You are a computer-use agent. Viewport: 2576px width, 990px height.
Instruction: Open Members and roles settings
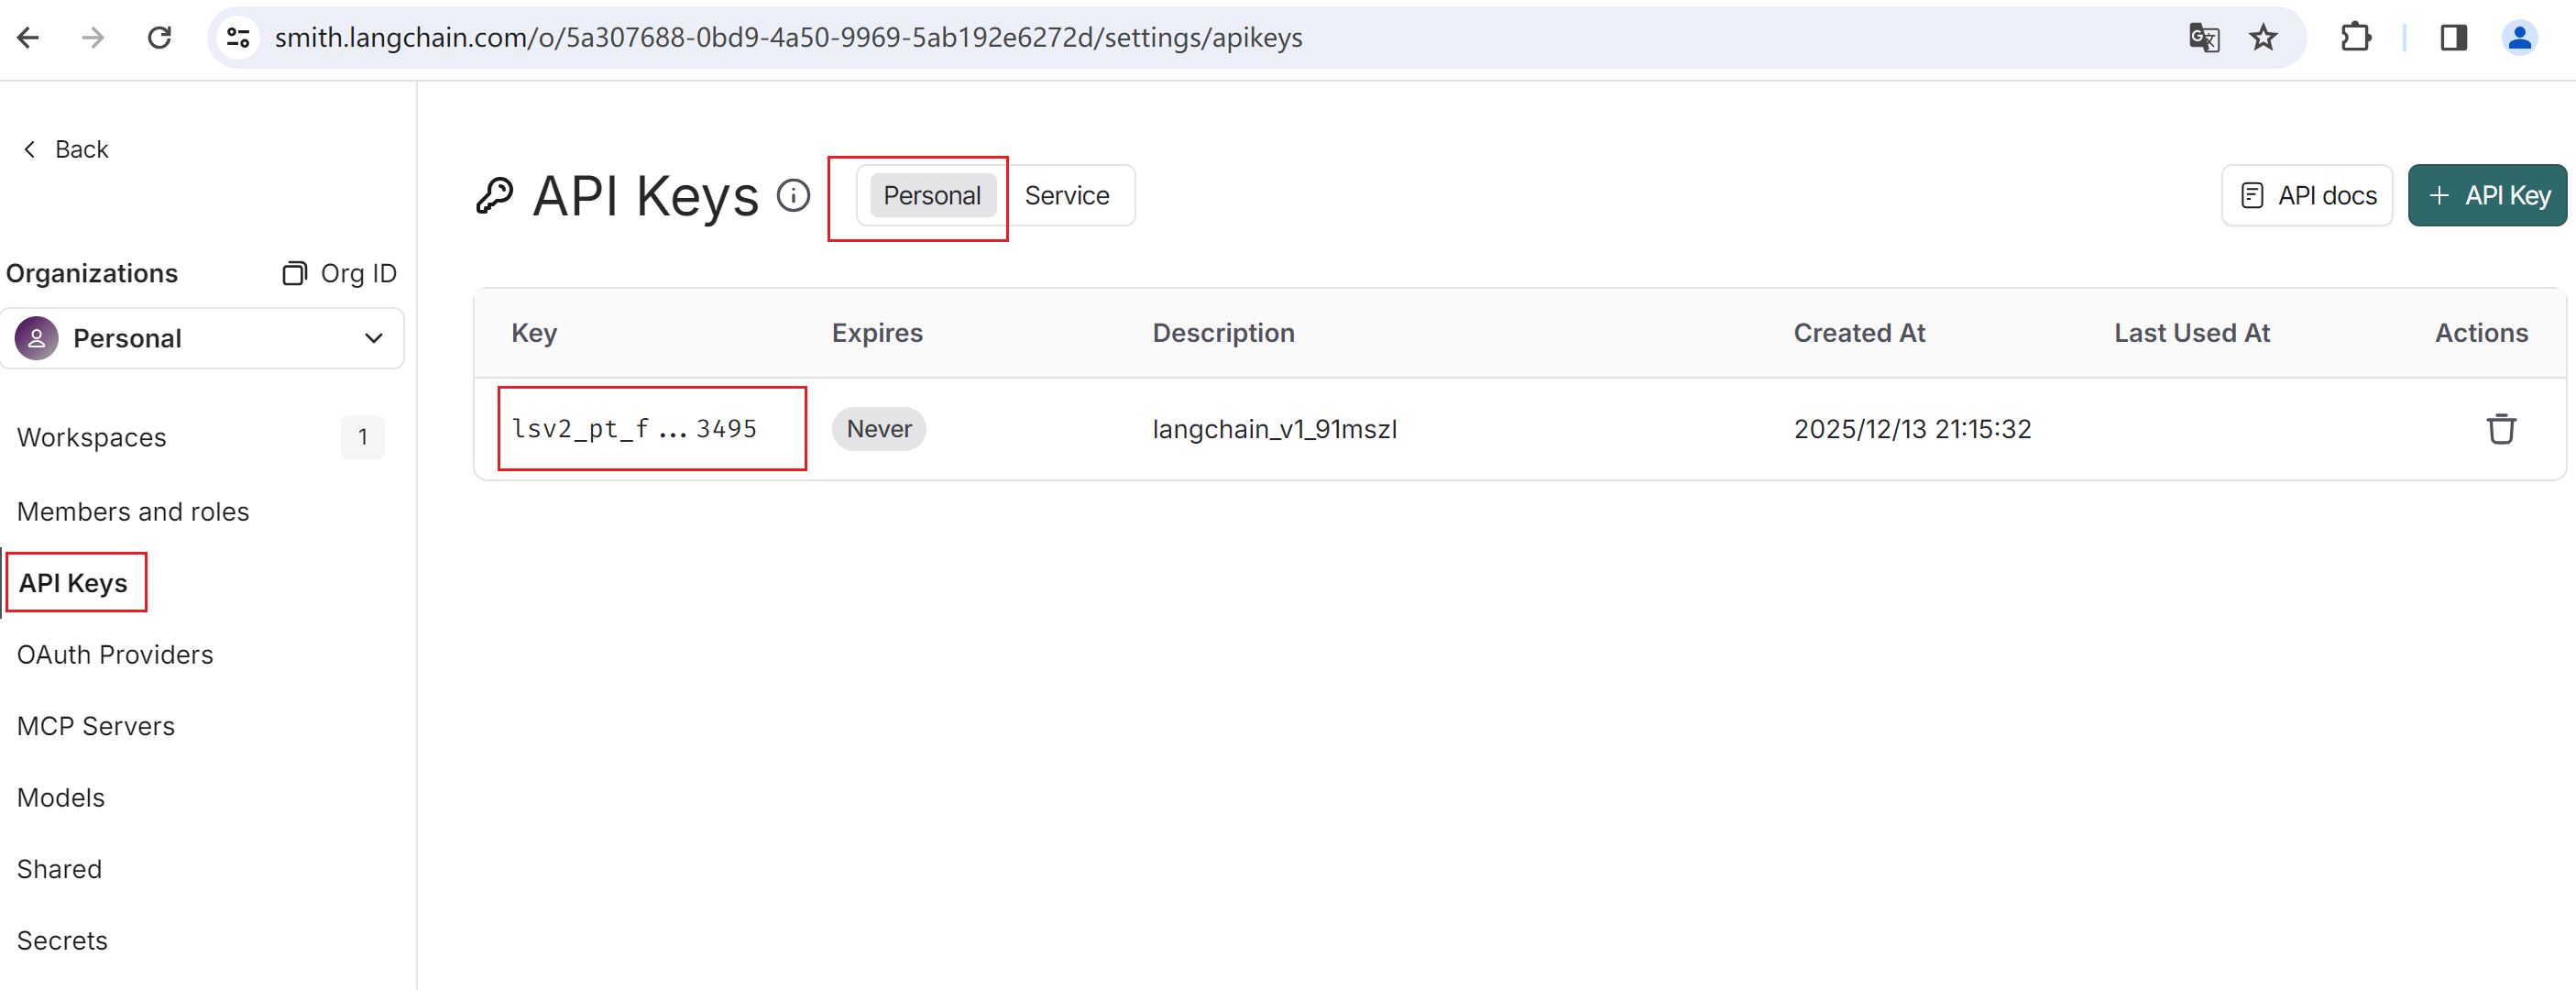[133, 511]
